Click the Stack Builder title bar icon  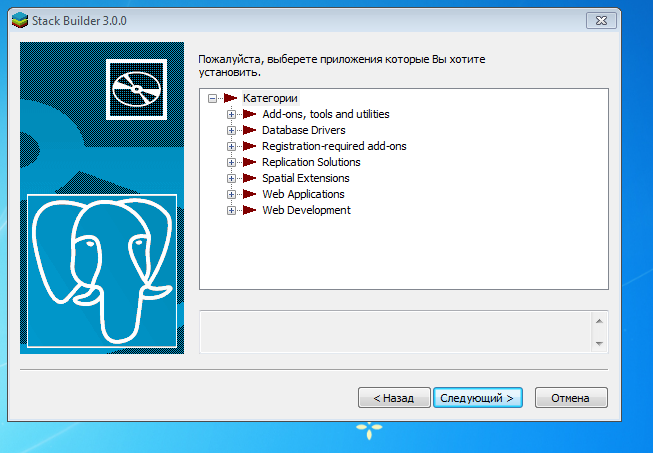[20, 20]
